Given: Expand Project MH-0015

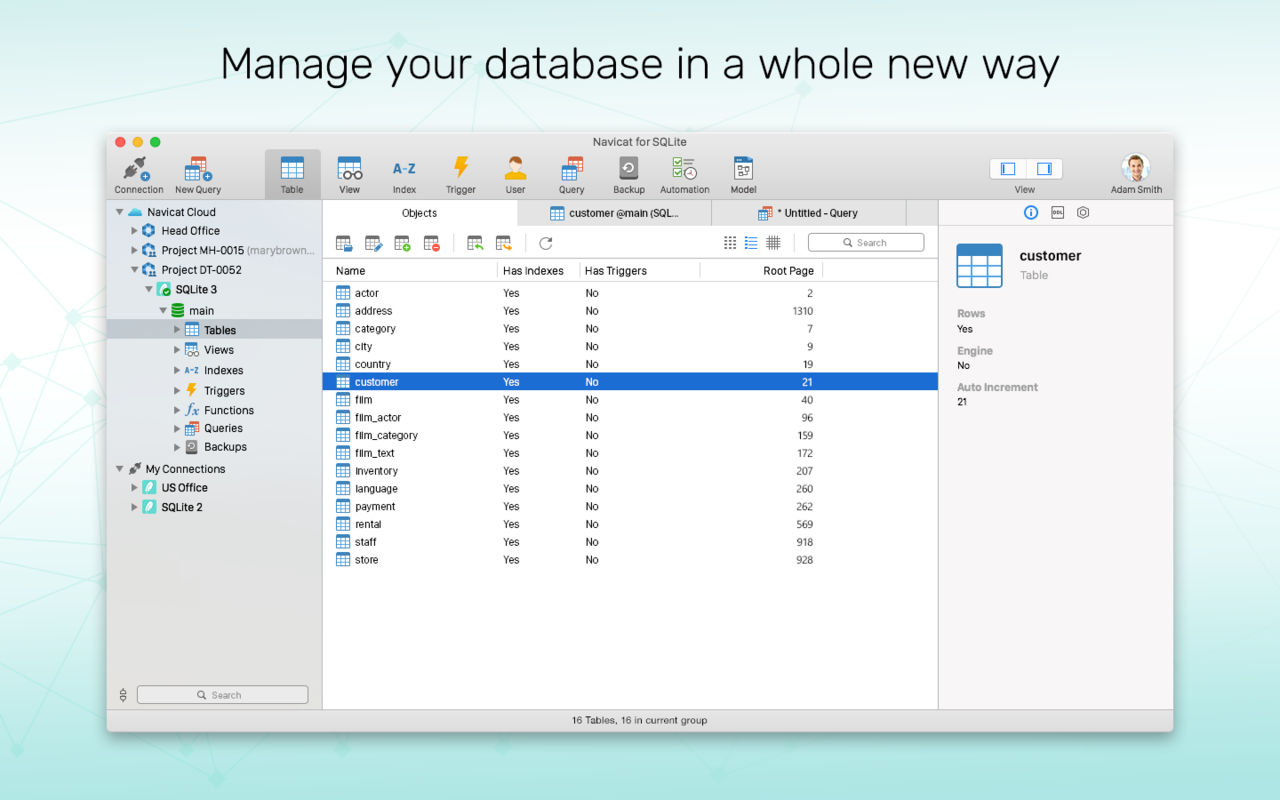Looking at the screenshot, I should pyautogui.click(x=135, y=250).
